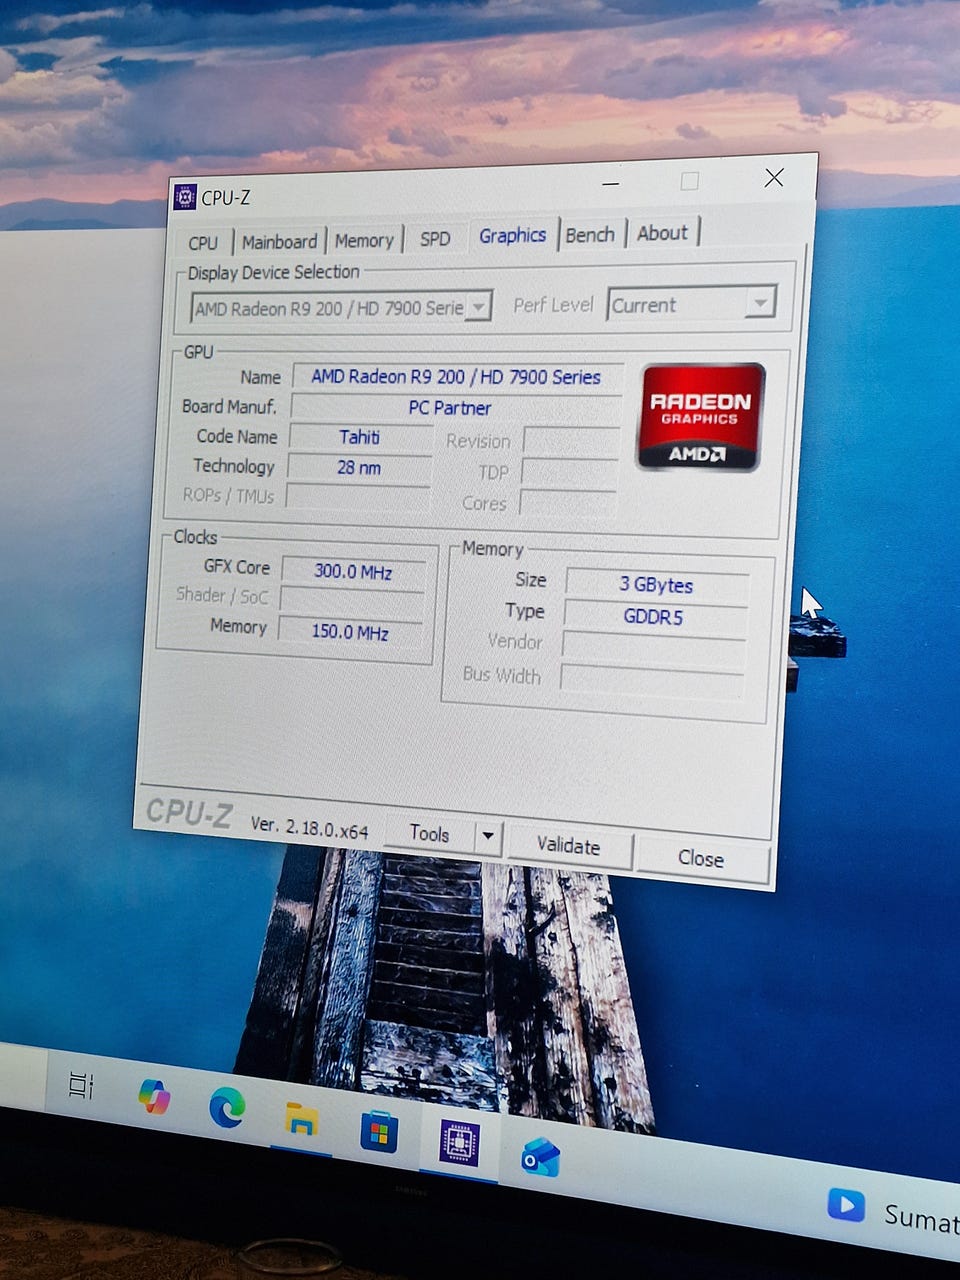Viewport: 960px width, 1280px height.
Task: Go to the Bench tab
Action: coord(590,234)
